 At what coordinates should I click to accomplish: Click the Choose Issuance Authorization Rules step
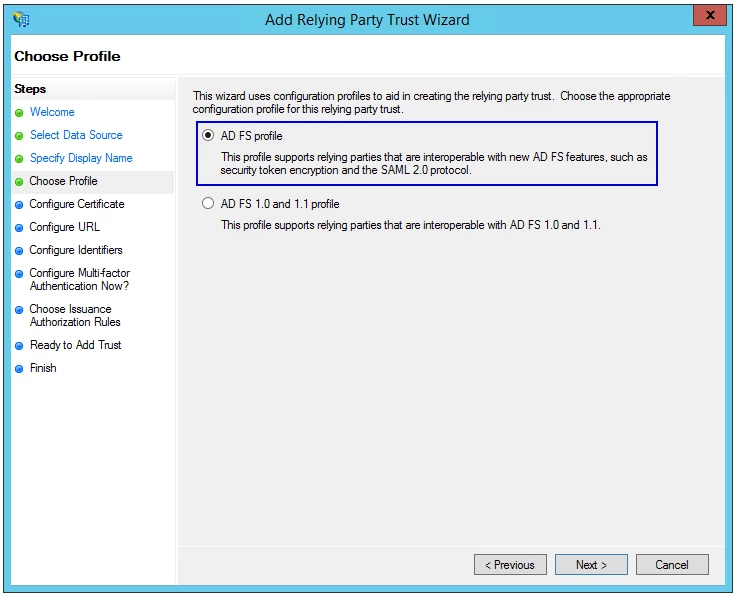click(x=75, y=315)
